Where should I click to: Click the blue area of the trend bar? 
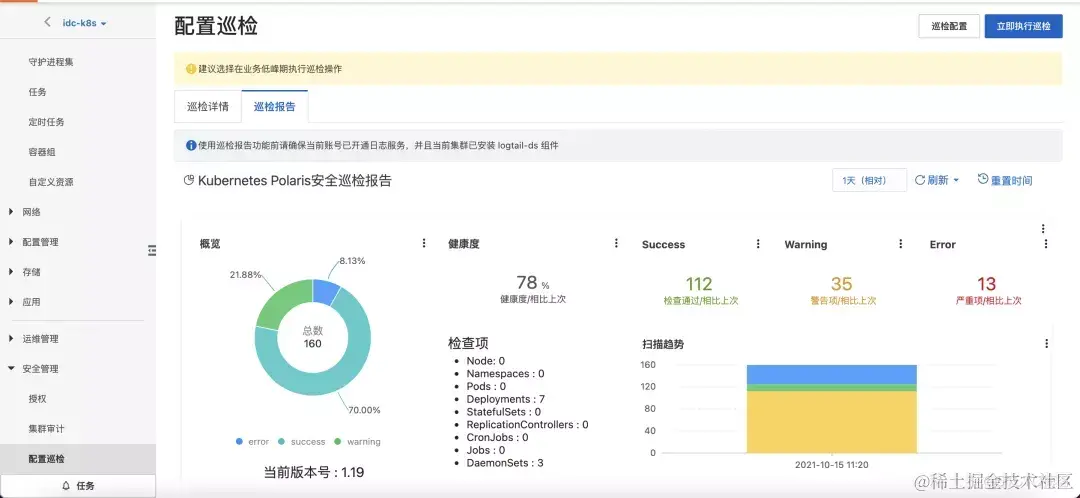pyautogui.click(x=832, y=374)
